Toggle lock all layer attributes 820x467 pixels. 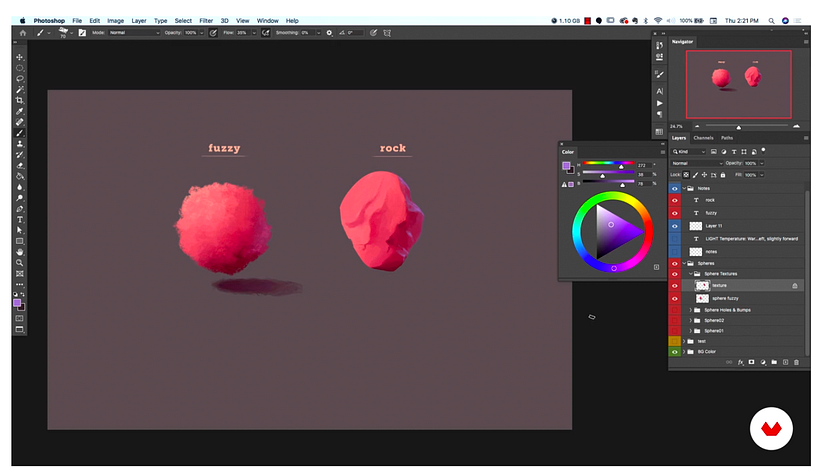point(723,175)
